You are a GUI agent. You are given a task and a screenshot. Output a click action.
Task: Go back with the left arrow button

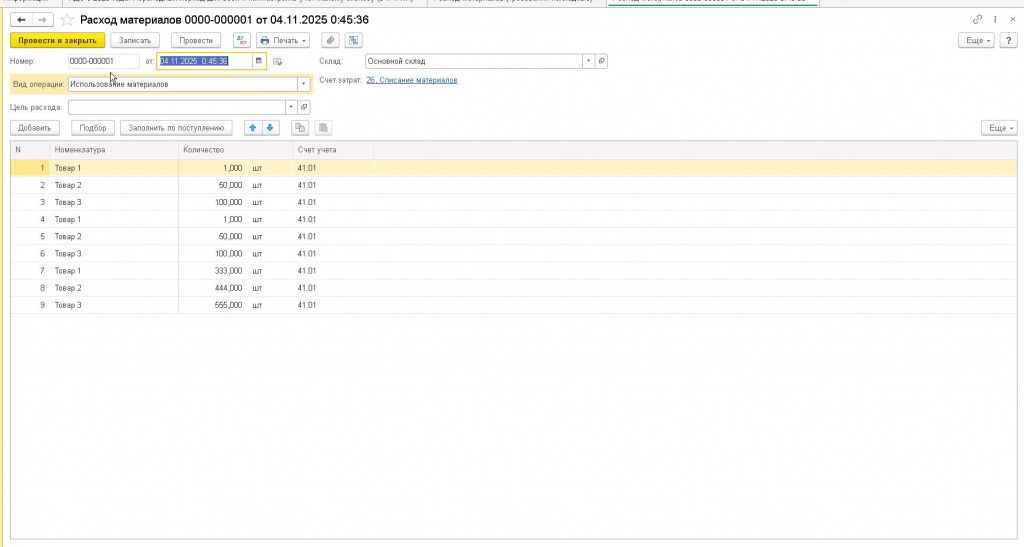point(21,20)
